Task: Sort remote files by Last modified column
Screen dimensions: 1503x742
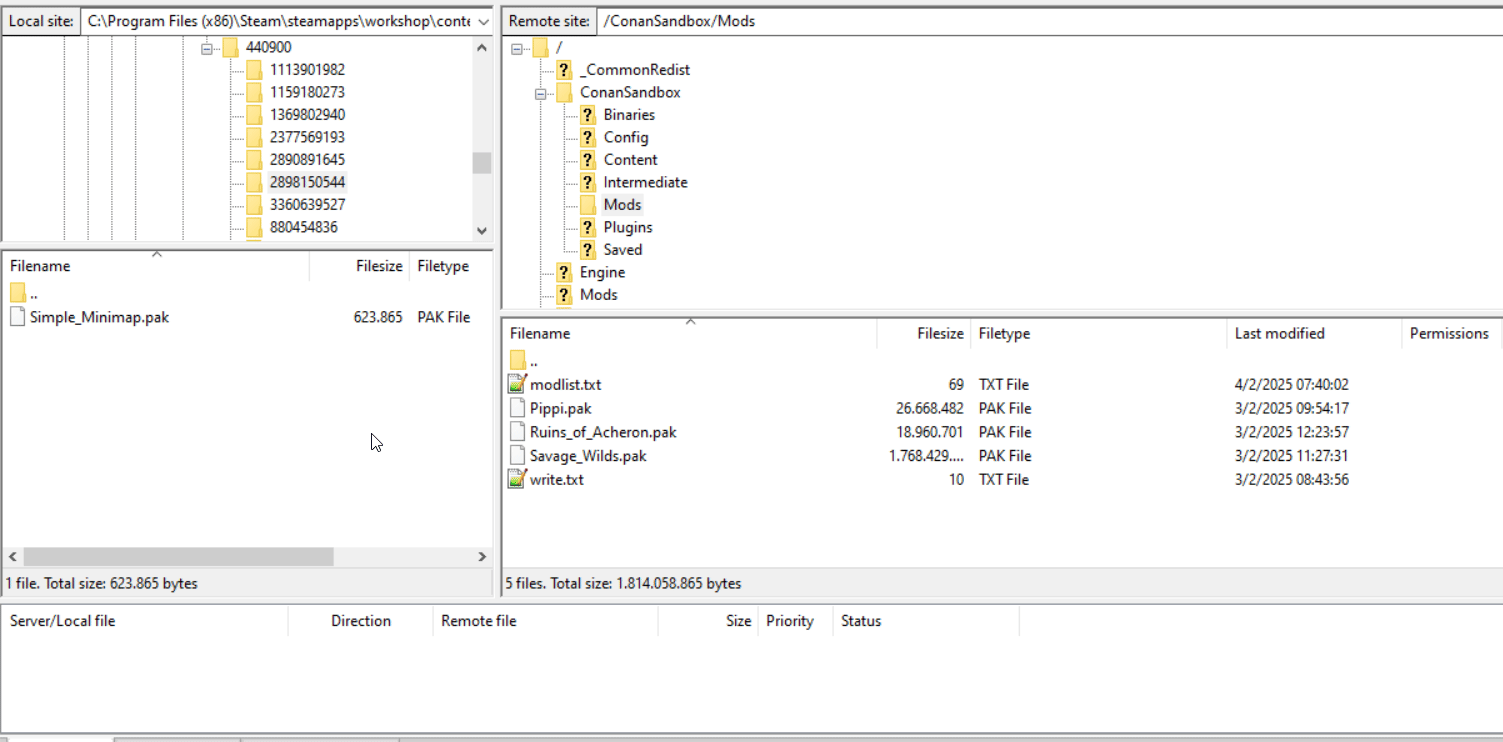Action: (1279, 334)
